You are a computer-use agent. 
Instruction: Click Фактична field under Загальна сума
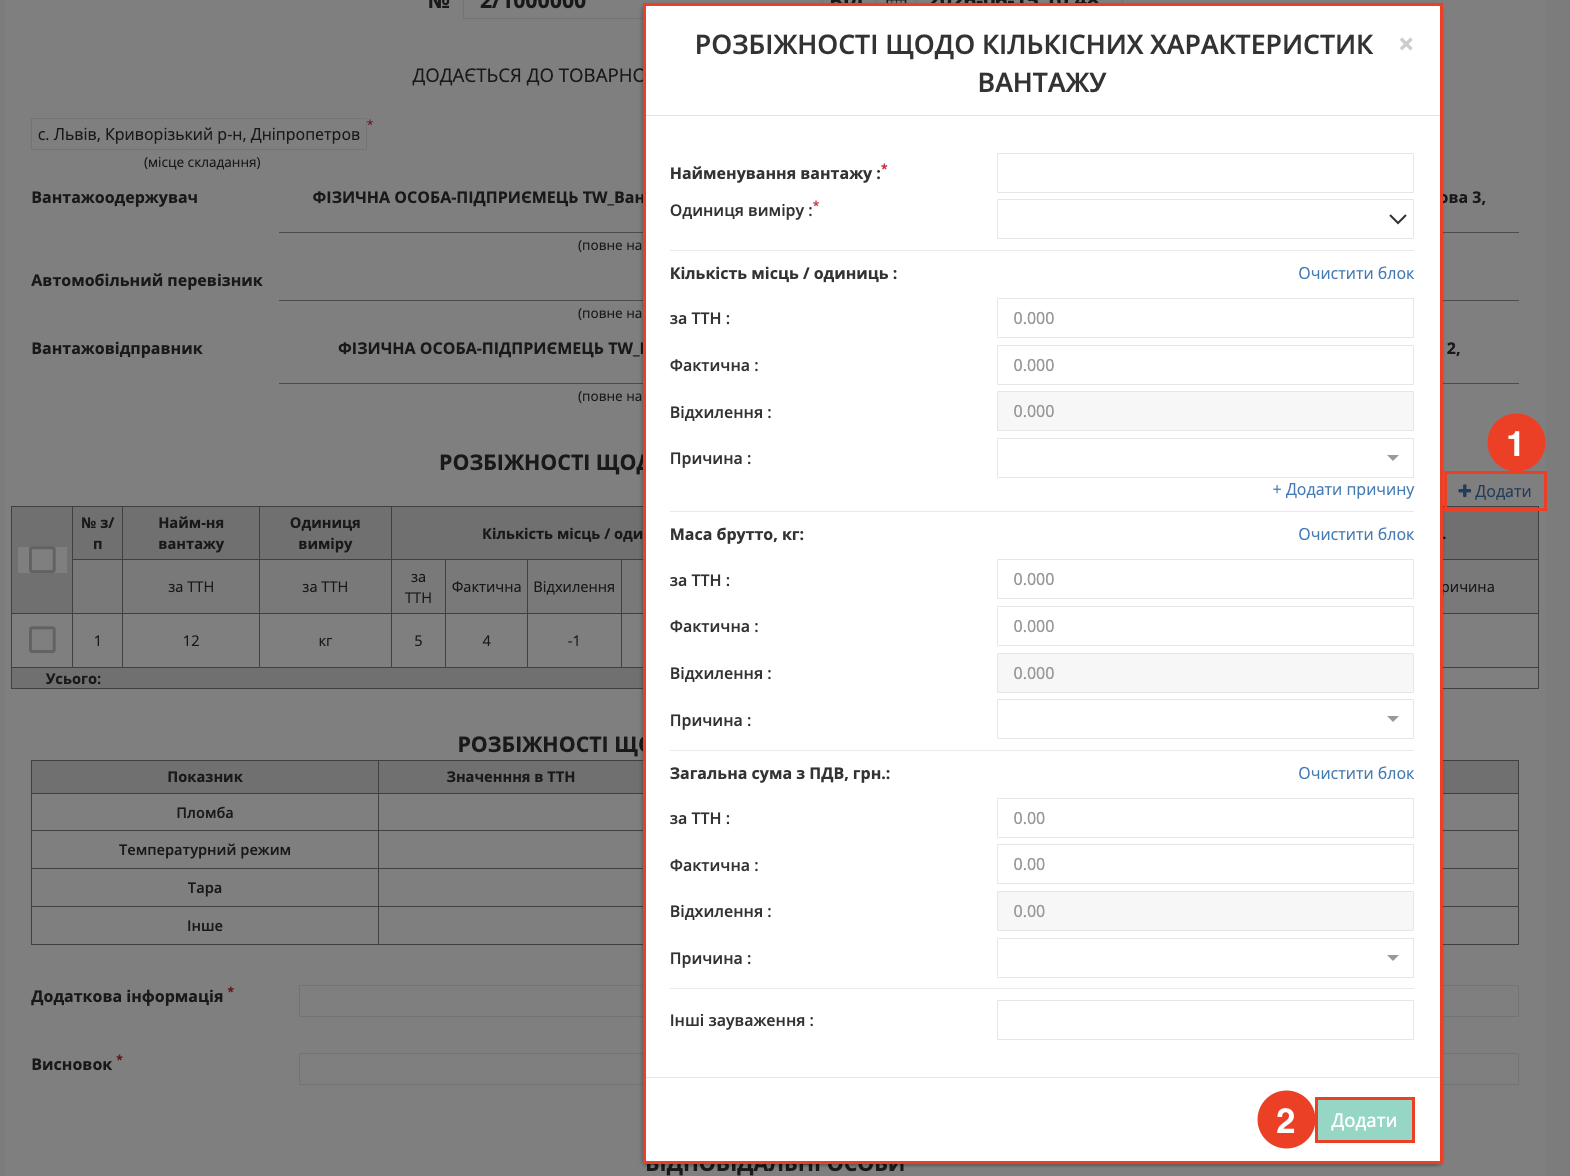coord(1205,864)
